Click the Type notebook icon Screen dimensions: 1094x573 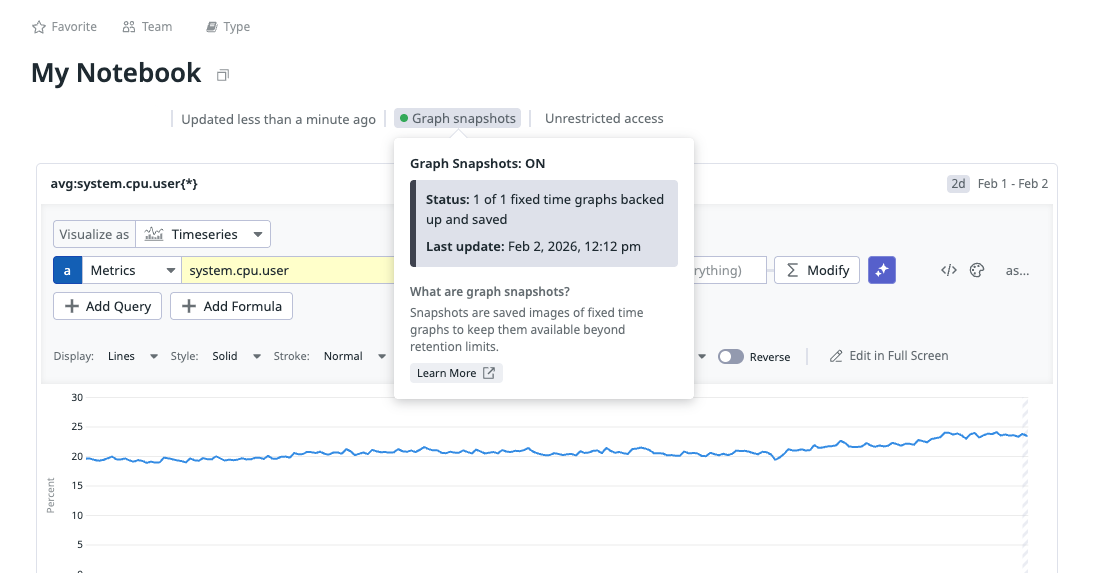click(x=211, y=27)
